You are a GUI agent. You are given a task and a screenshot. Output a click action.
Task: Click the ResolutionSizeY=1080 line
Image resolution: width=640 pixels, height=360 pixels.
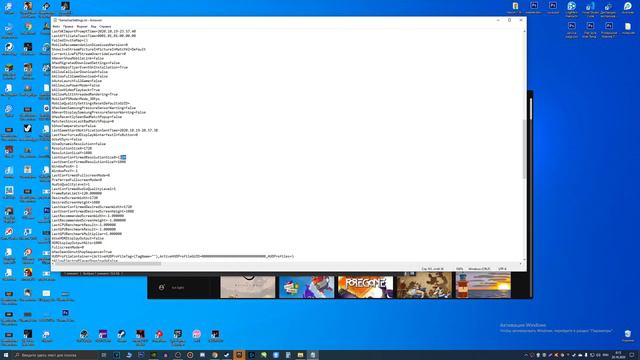point(71,153)
